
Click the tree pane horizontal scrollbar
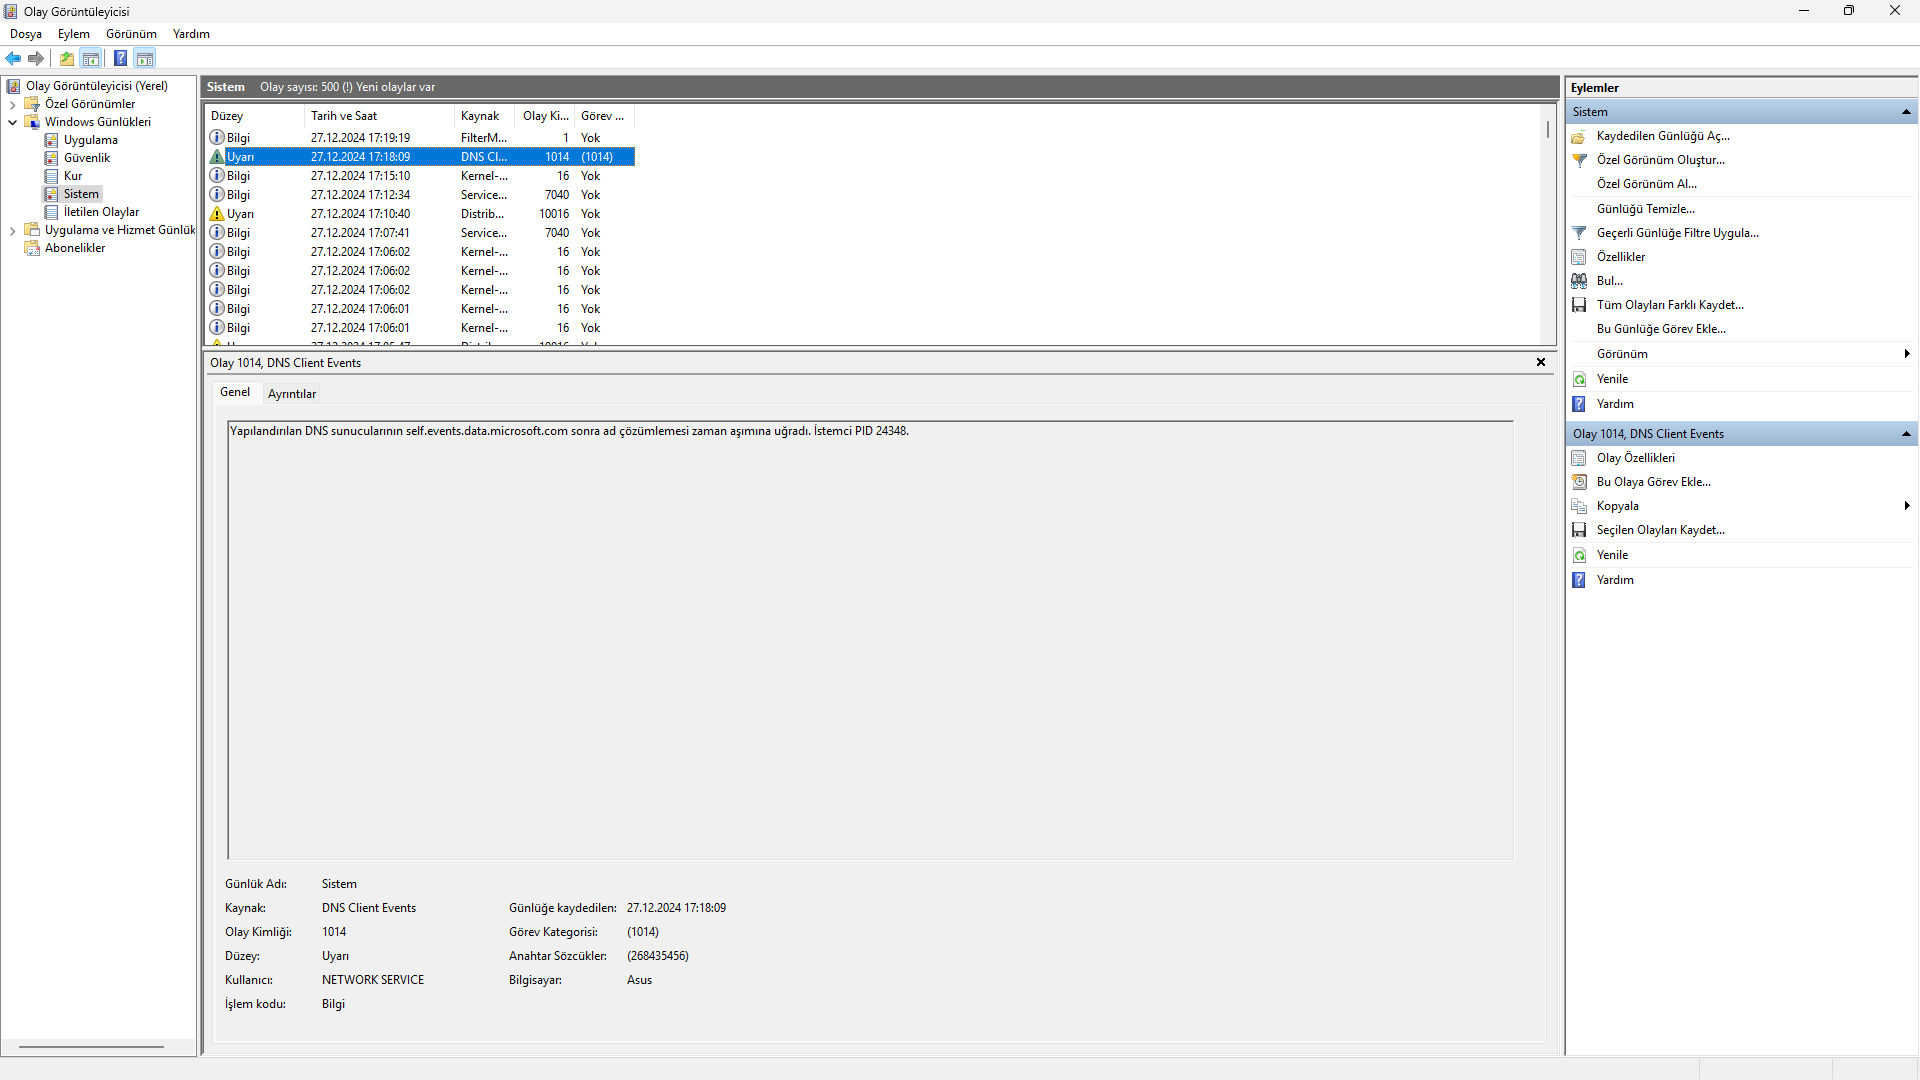click(91, 1047)
